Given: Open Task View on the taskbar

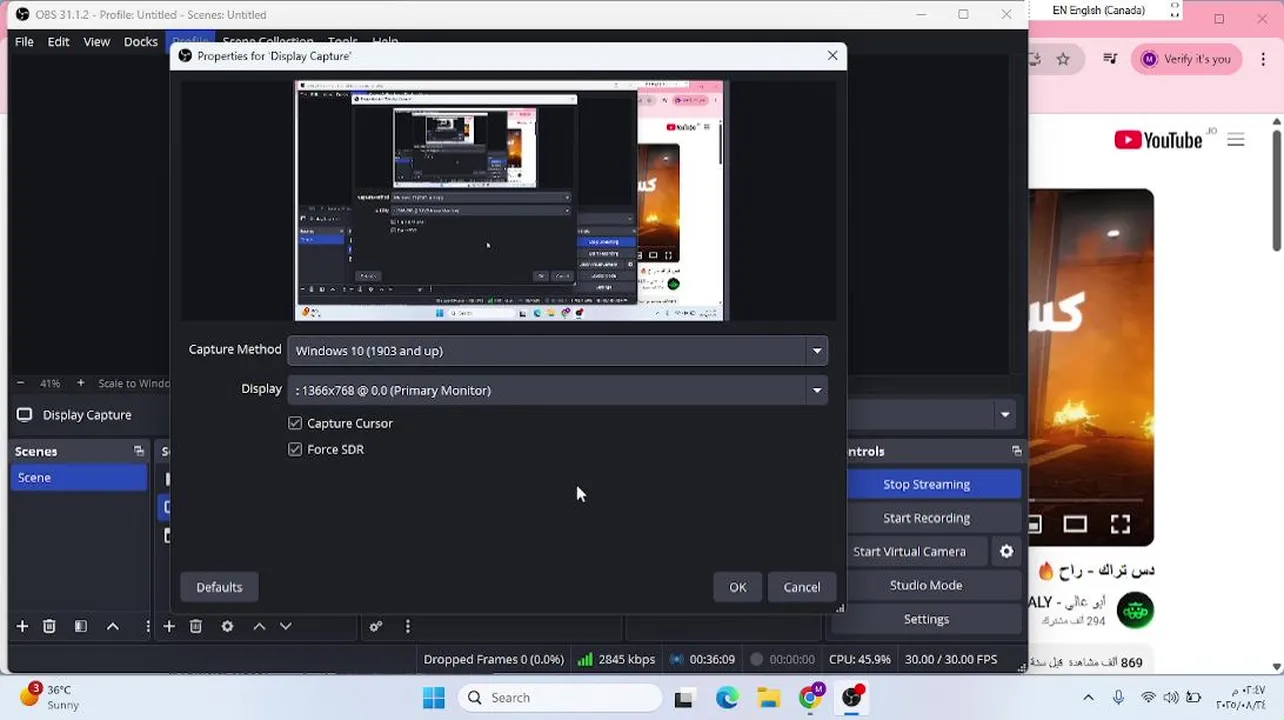Looking at the screenshot, I should tap(684, 698).
